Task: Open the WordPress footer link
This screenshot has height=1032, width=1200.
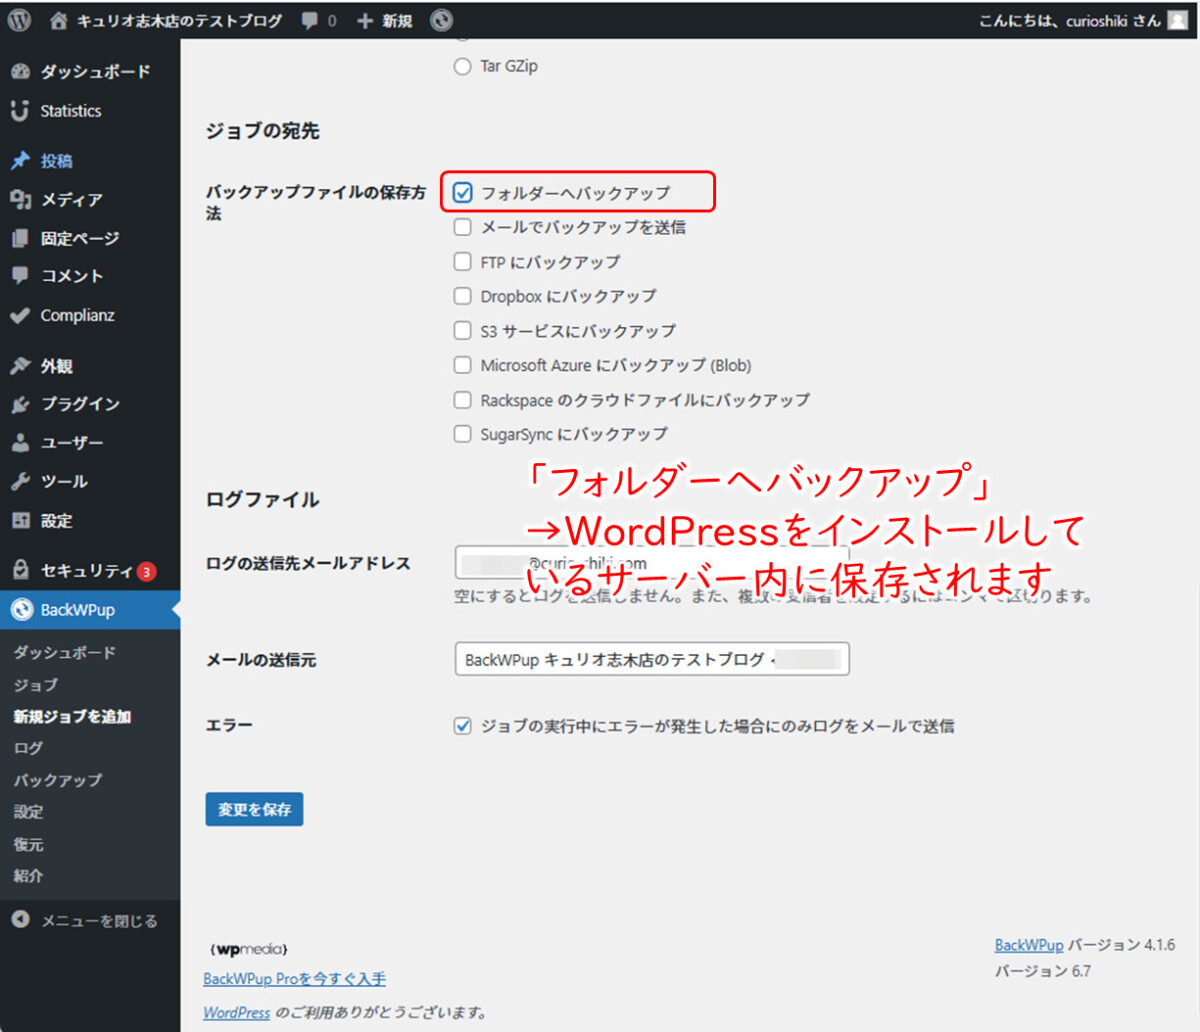Action: (237, 1012)
